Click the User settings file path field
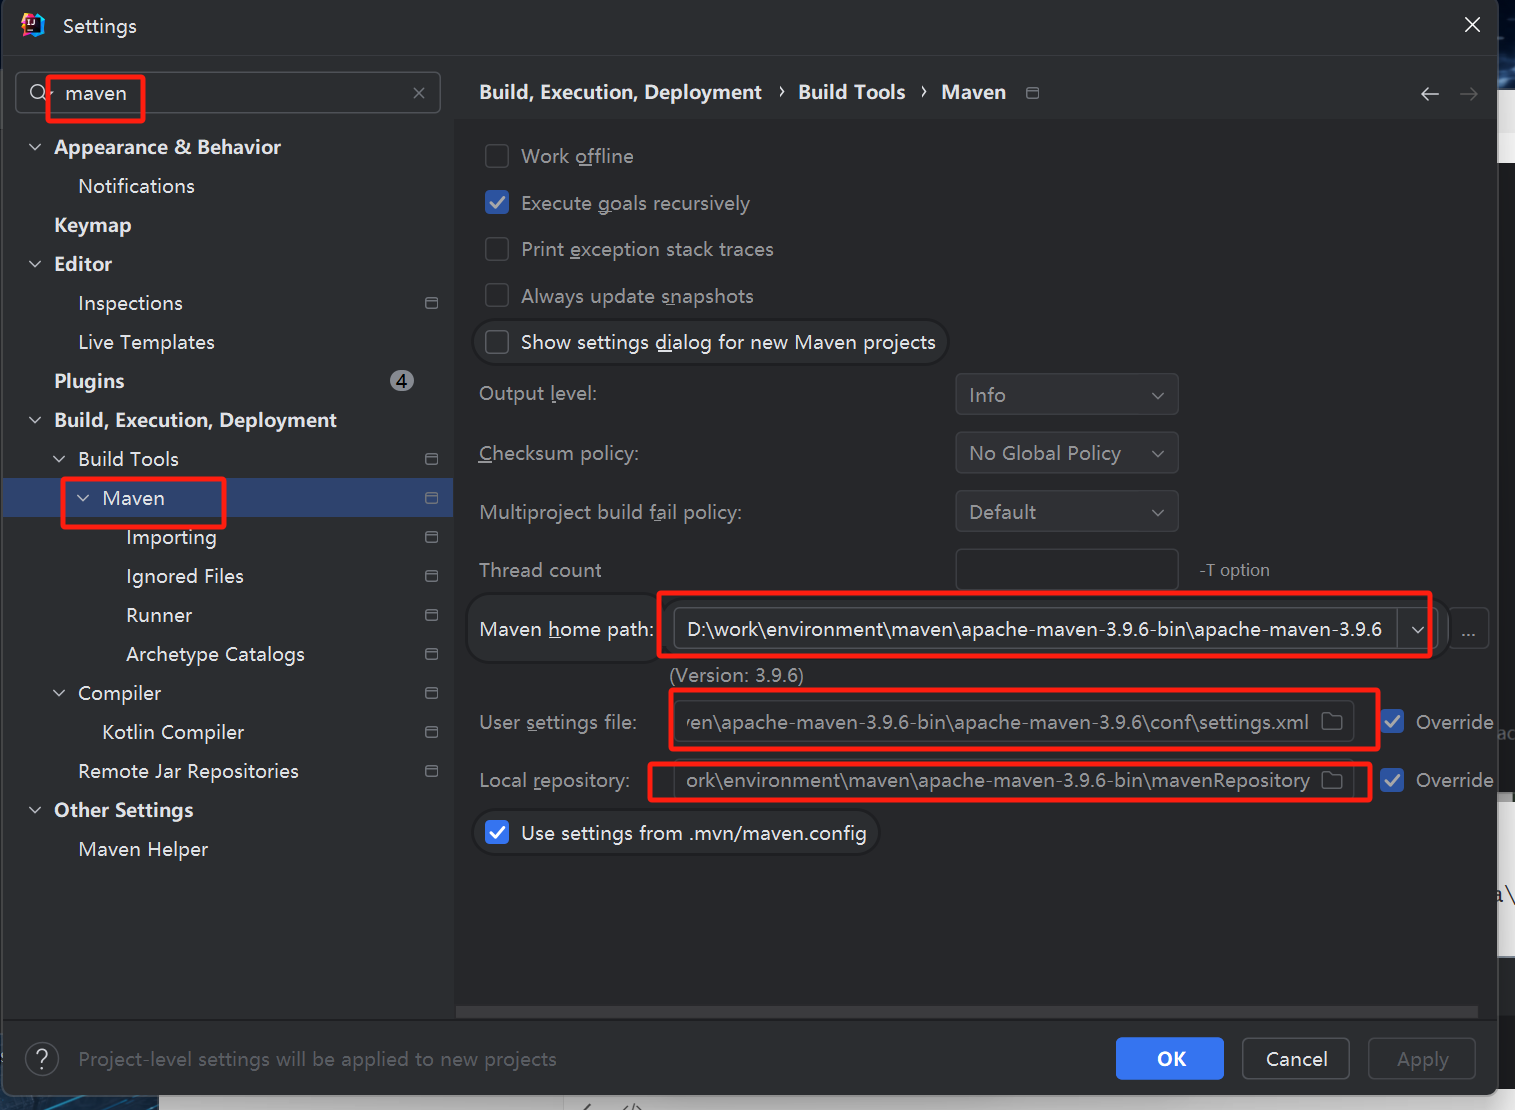This screenshot has width=1515, height=1110. [x=1014, y=721]
